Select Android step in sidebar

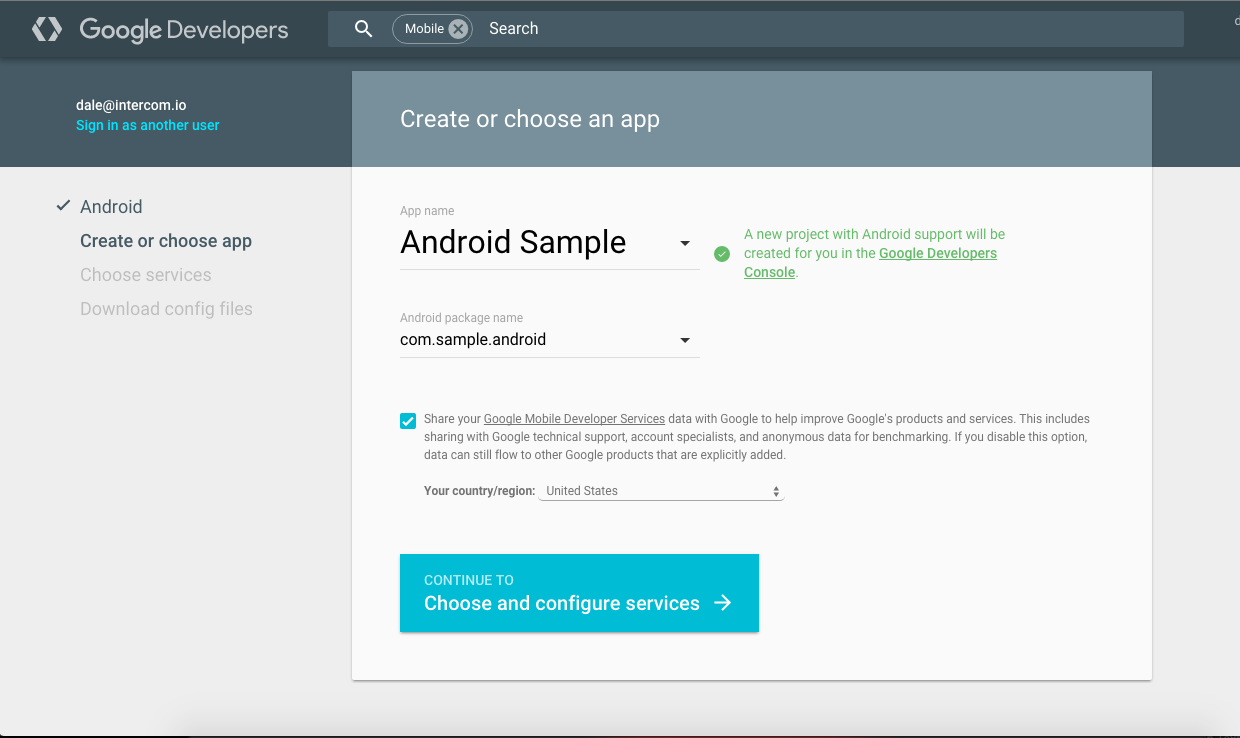click(x=111, y=207)
